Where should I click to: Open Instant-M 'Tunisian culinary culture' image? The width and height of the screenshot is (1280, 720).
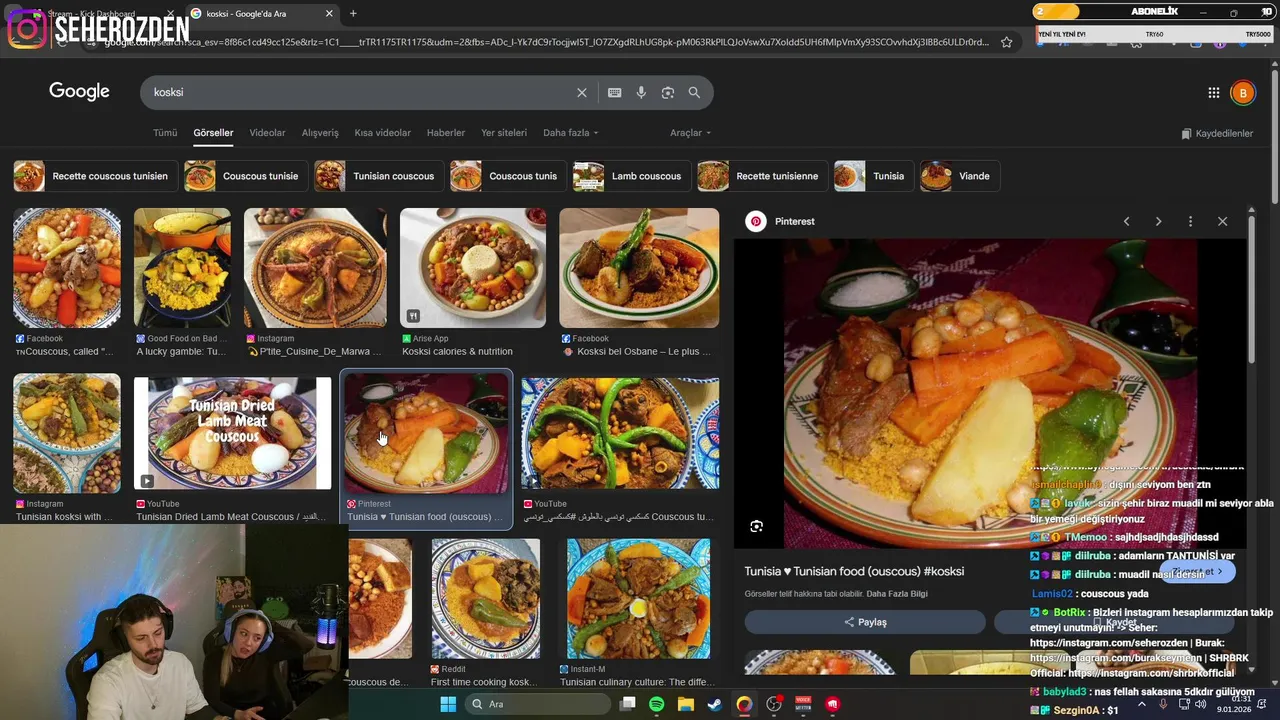[639, 599]
